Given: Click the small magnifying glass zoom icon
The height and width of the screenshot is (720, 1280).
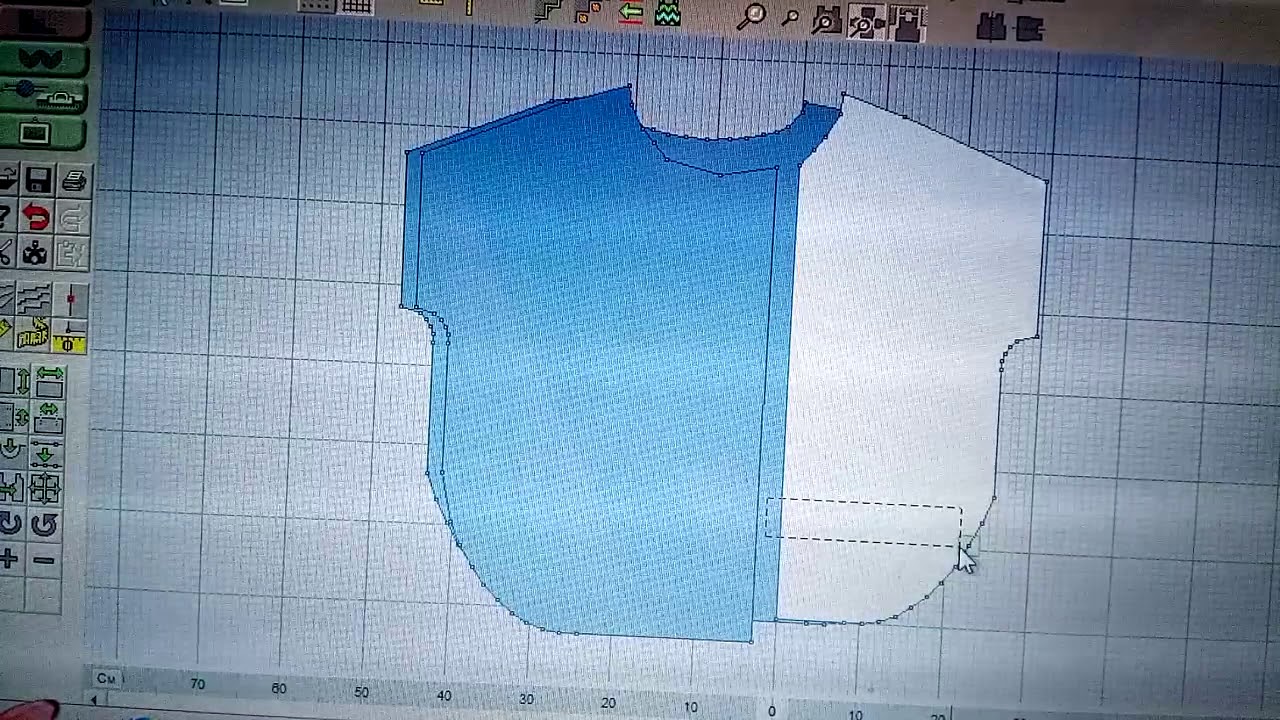Looking at the screenshot, I should [x=790, y=17].
